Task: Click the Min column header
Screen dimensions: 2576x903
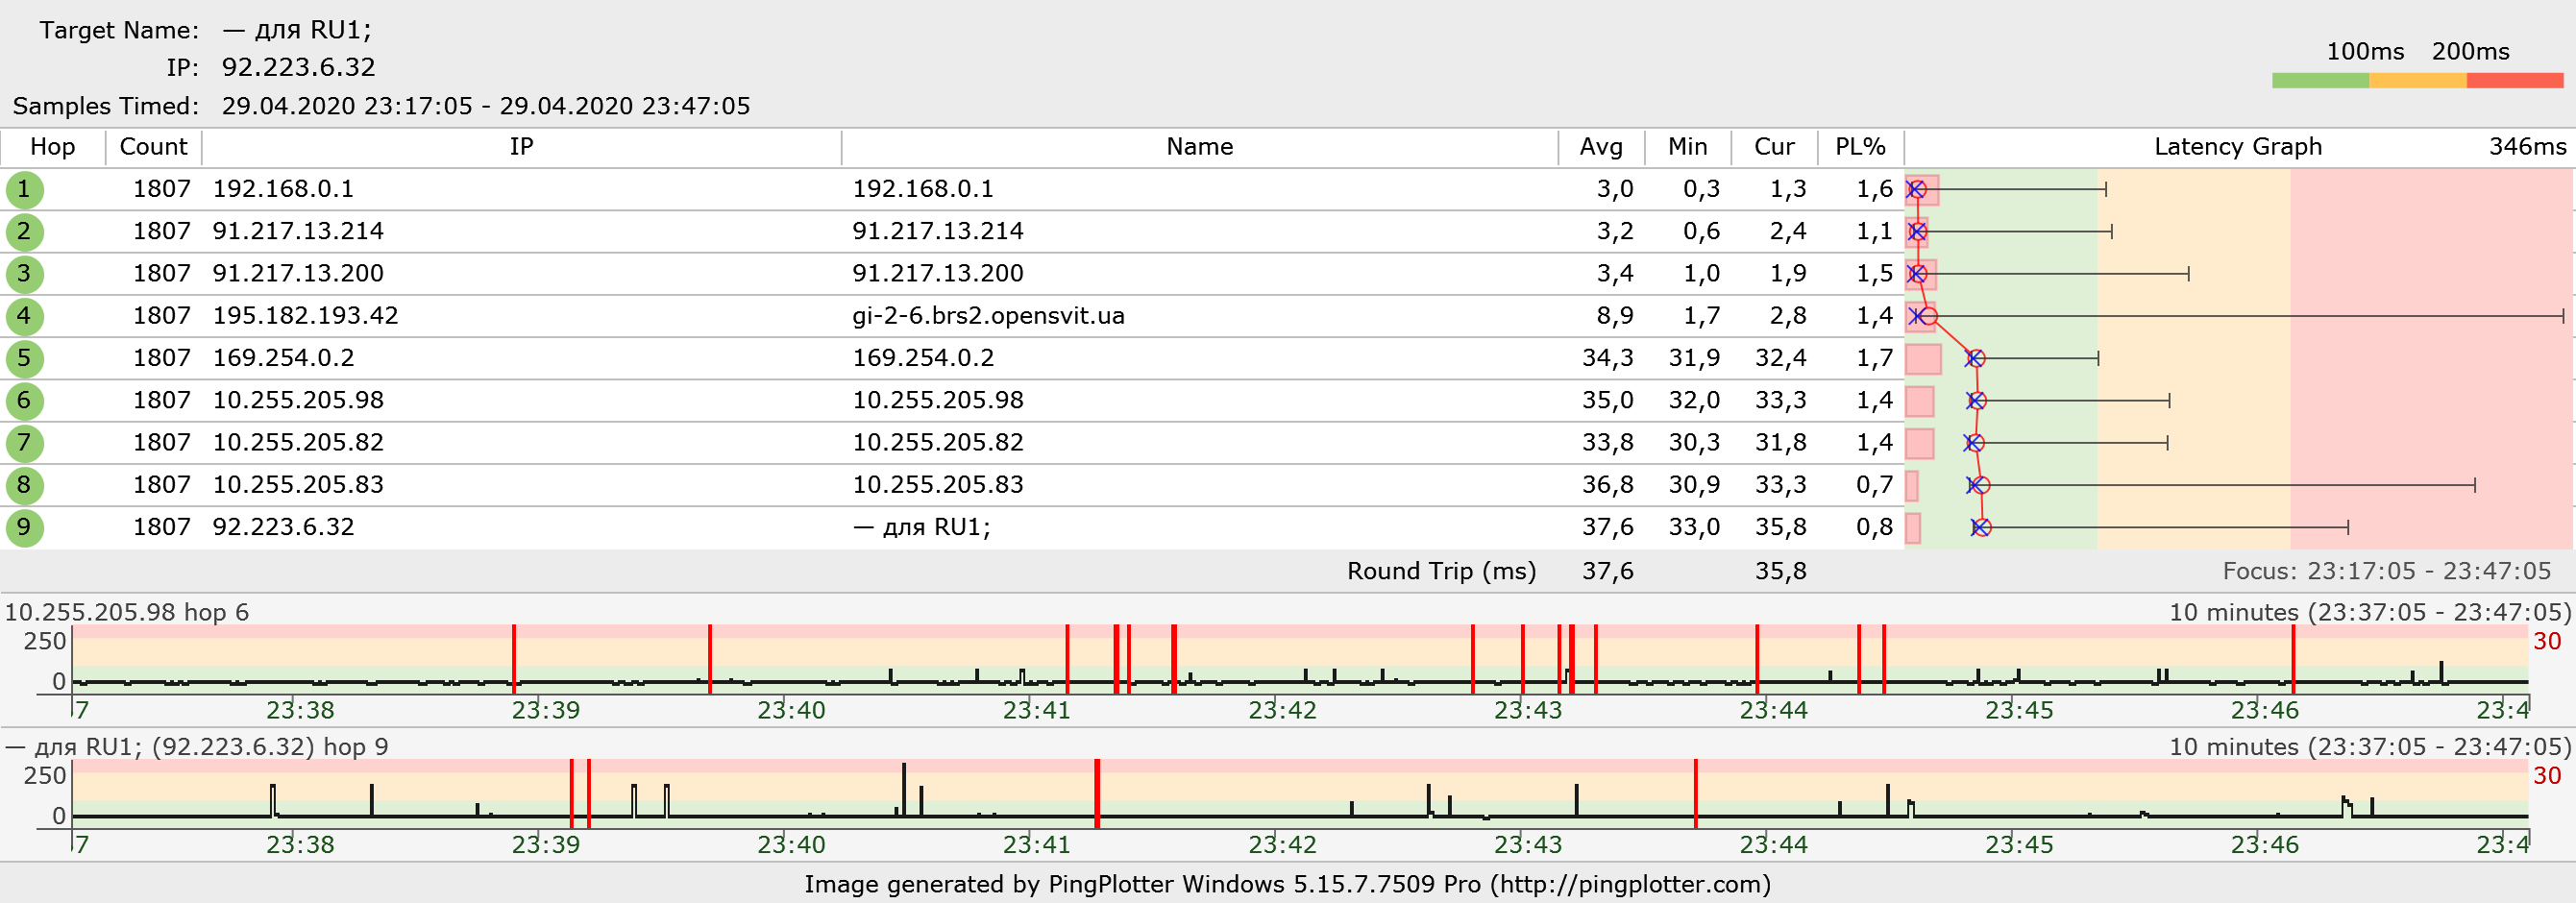Action: (x=1688, y=147)
